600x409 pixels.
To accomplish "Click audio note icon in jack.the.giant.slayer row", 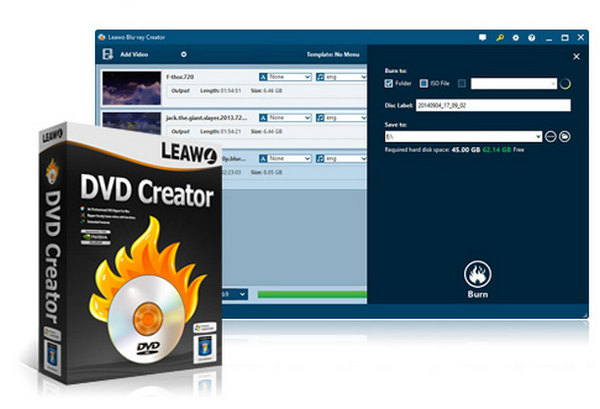I will click(320, 118).
